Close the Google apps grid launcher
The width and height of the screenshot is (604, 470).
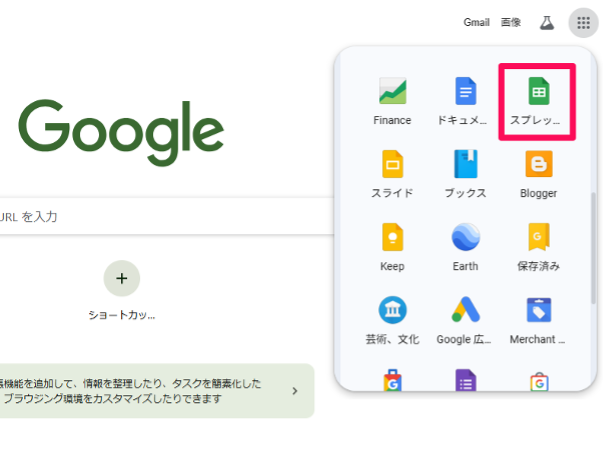pos(583,23)
